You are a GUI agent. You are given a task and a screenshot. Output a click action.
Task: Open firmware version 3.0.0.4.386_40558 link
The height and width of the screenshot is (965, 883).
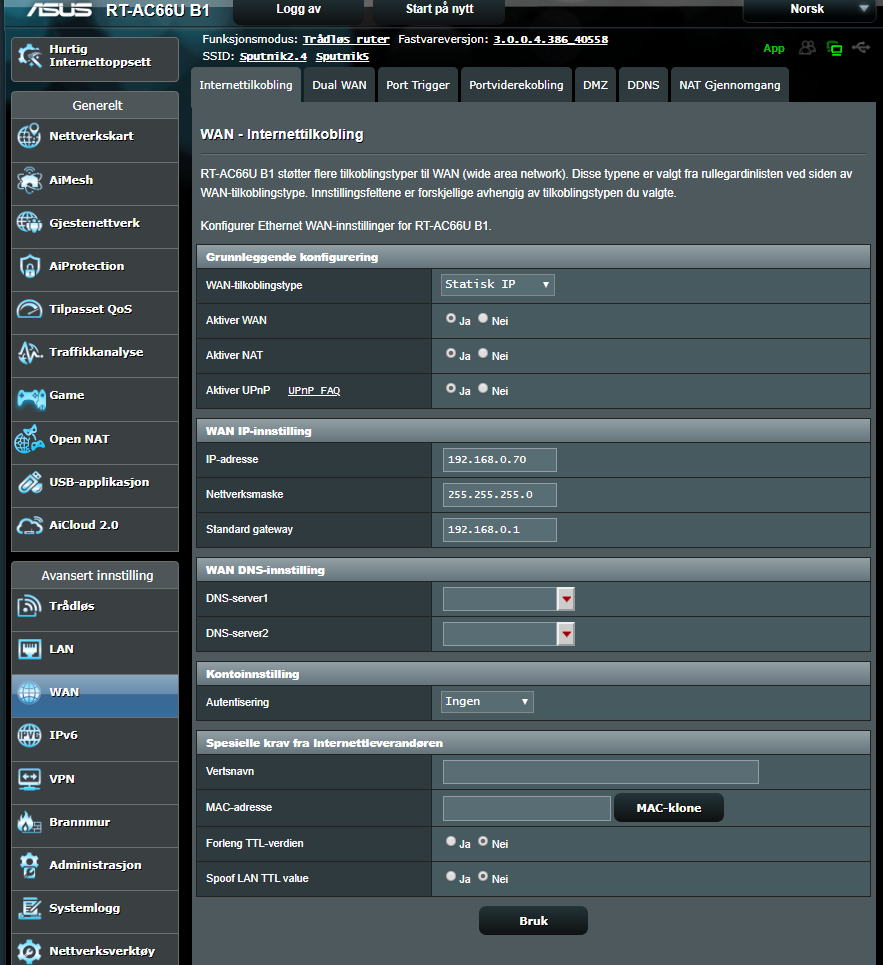coord(550,39)
